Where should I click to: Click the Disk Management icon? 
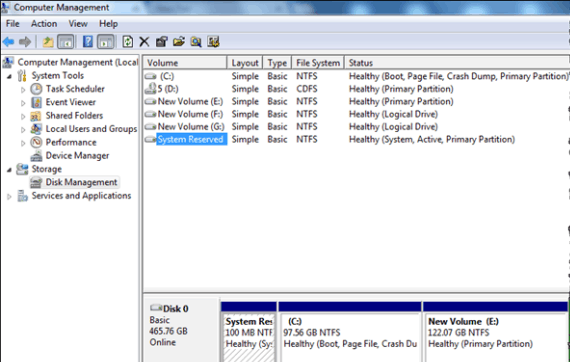pos(36,182)
